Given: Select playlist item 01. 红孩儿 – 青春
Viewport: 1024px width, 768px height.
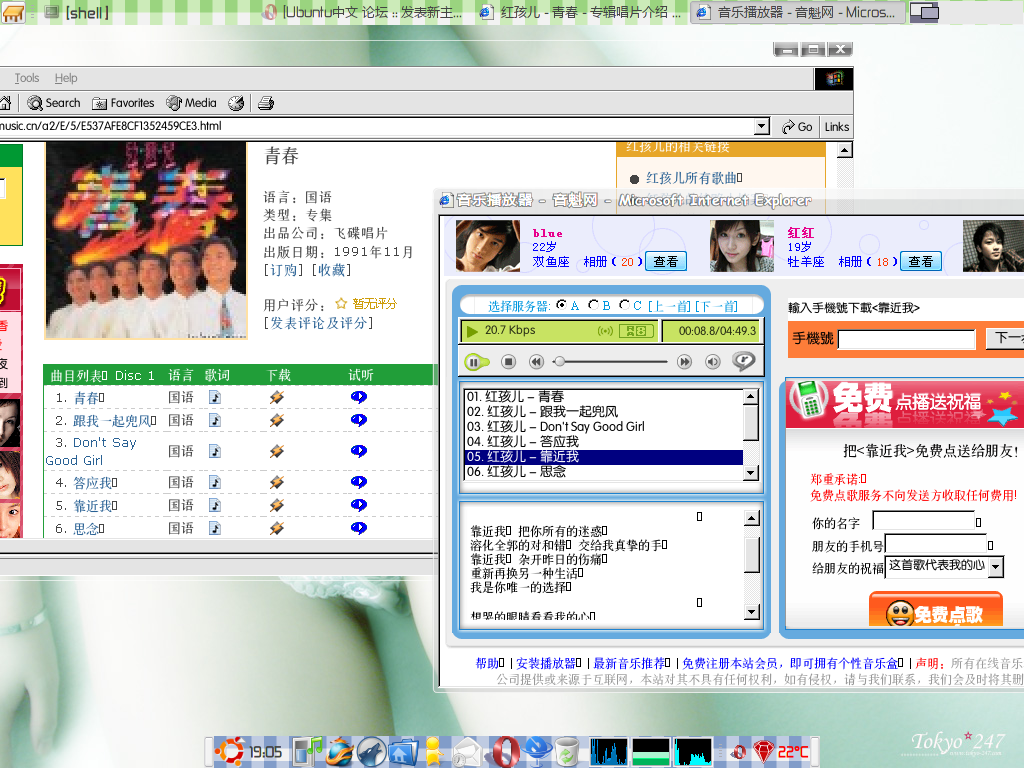Looking at the screenshot, I should [603, 396].
